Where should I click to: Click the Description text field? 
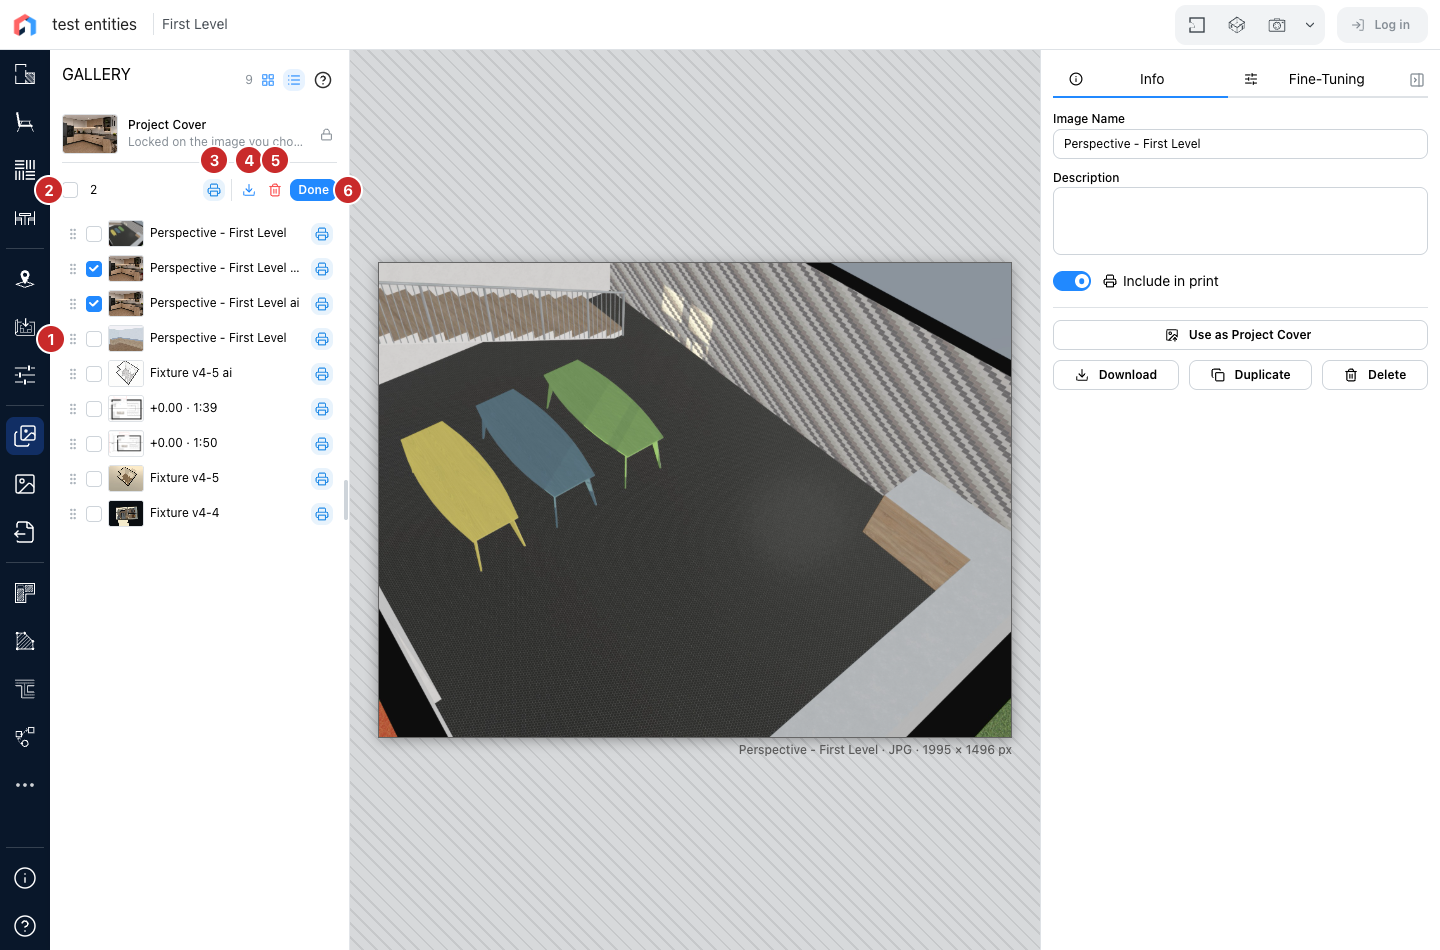pos(1240,221)
